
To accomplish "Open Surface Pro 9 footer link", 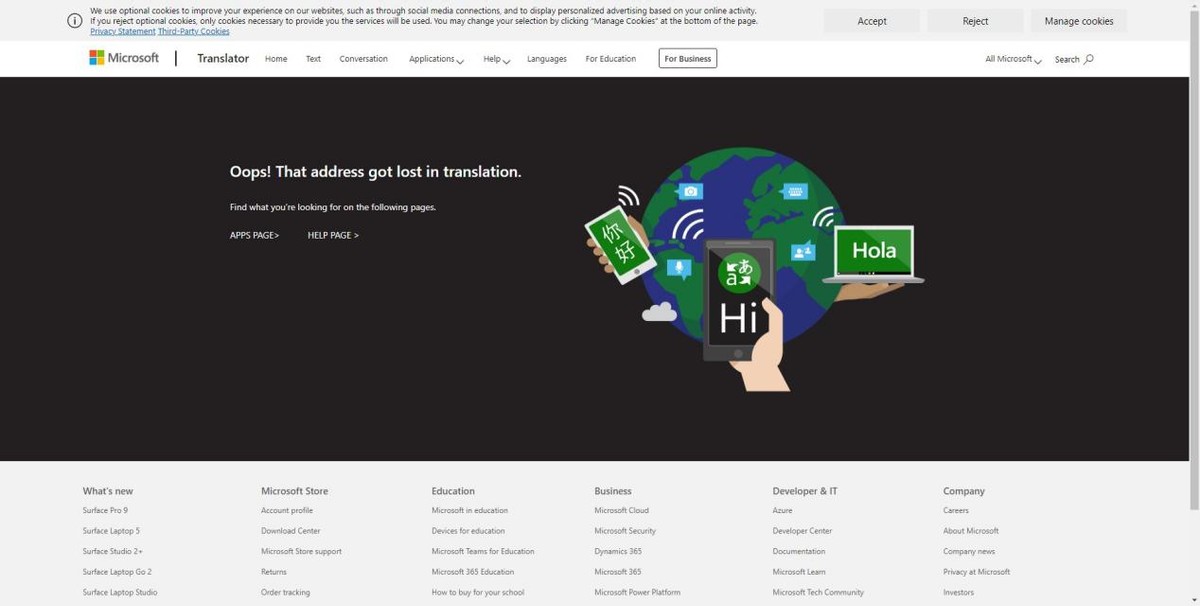I will pyautogui.click(x=105, y=510).
